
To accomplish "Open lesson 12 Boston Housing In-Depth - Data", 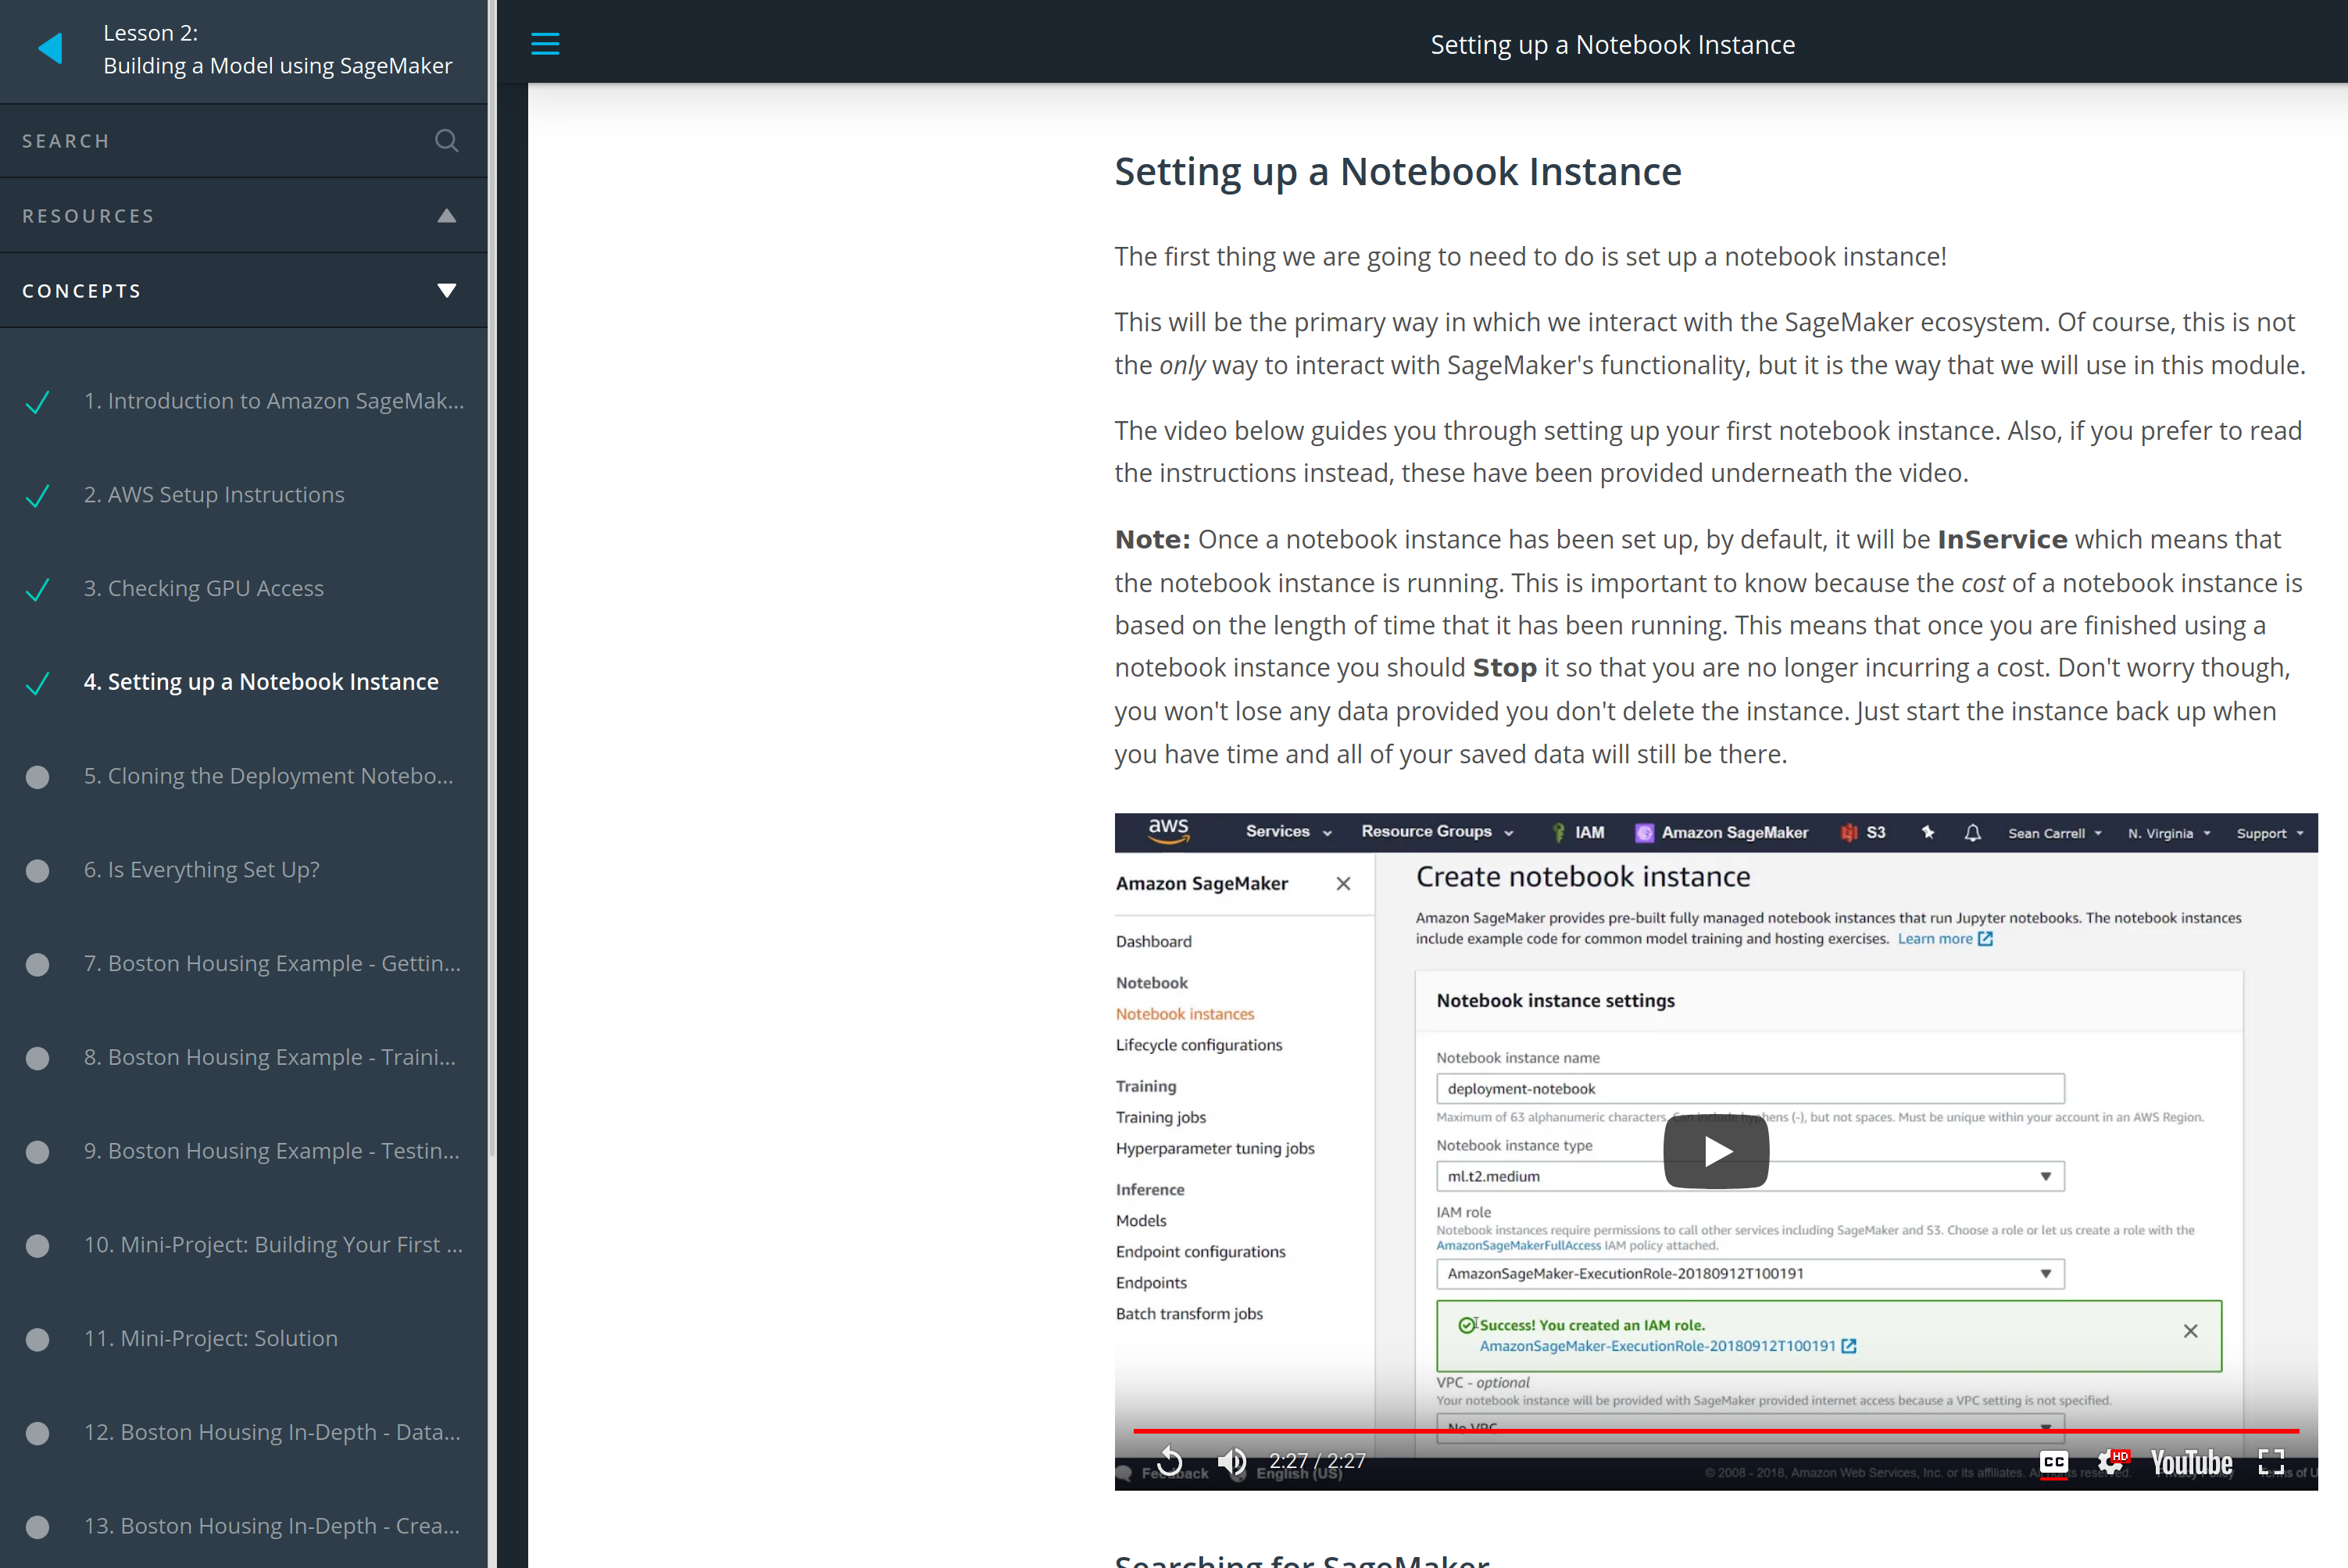I will pos(272,1432).
